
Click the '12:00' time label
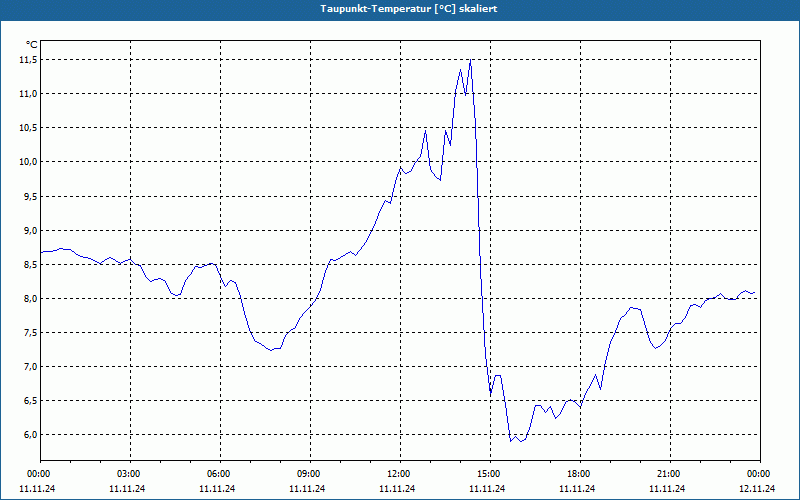click(x=399, y=474)
